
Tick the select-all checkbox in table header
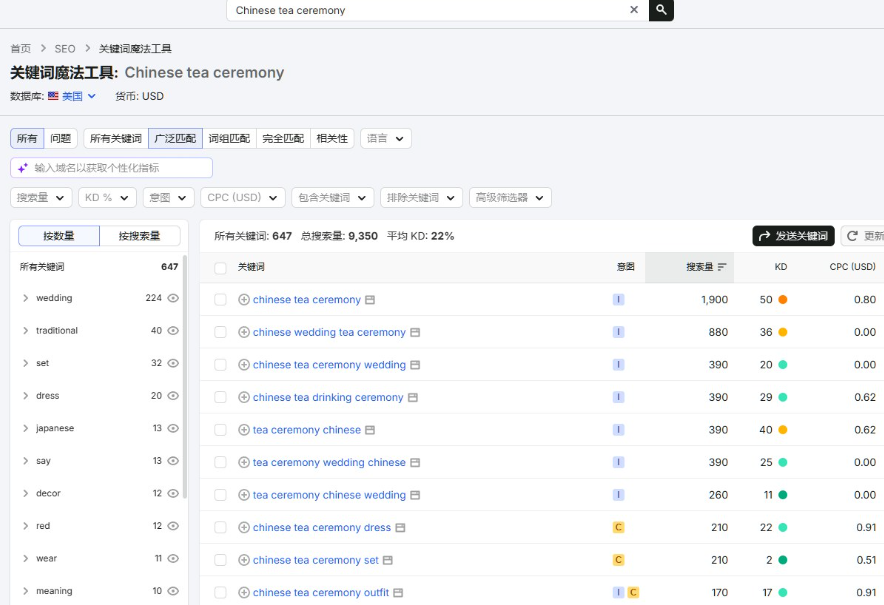[x=220, y=267]
